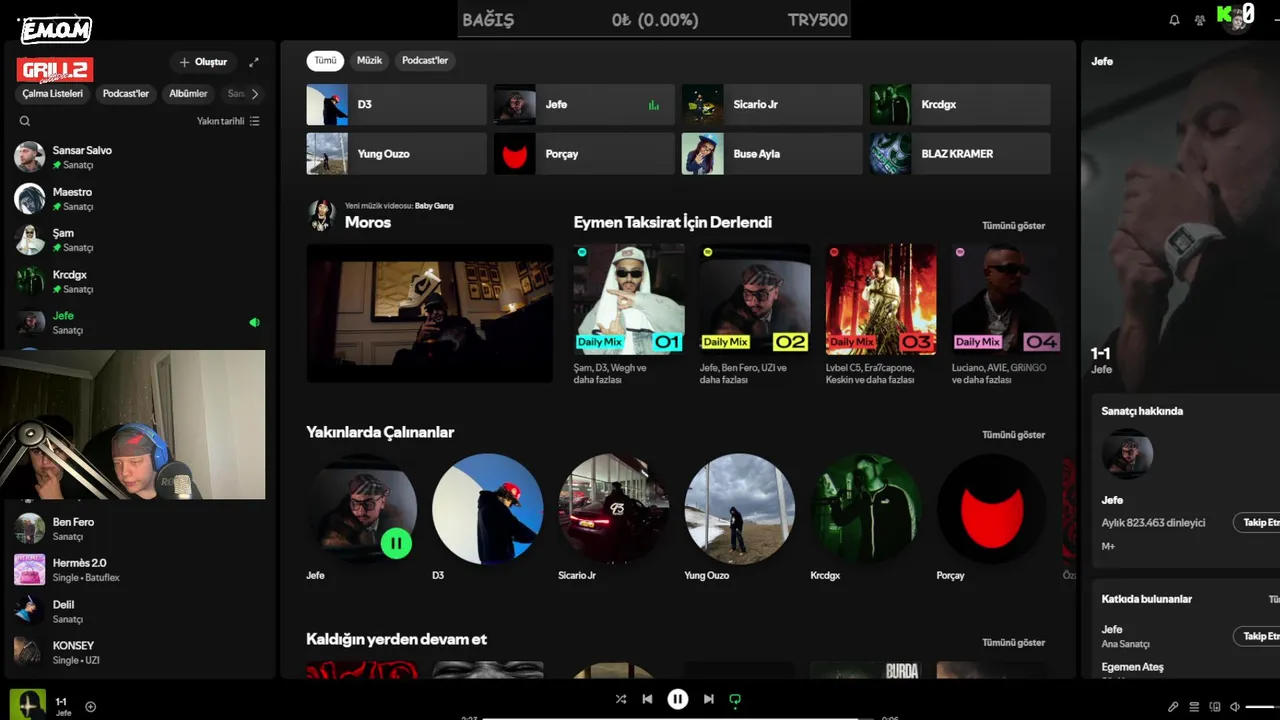
Task: Open Daily Mix 04 card
Action: click(x=1007, y=314)
